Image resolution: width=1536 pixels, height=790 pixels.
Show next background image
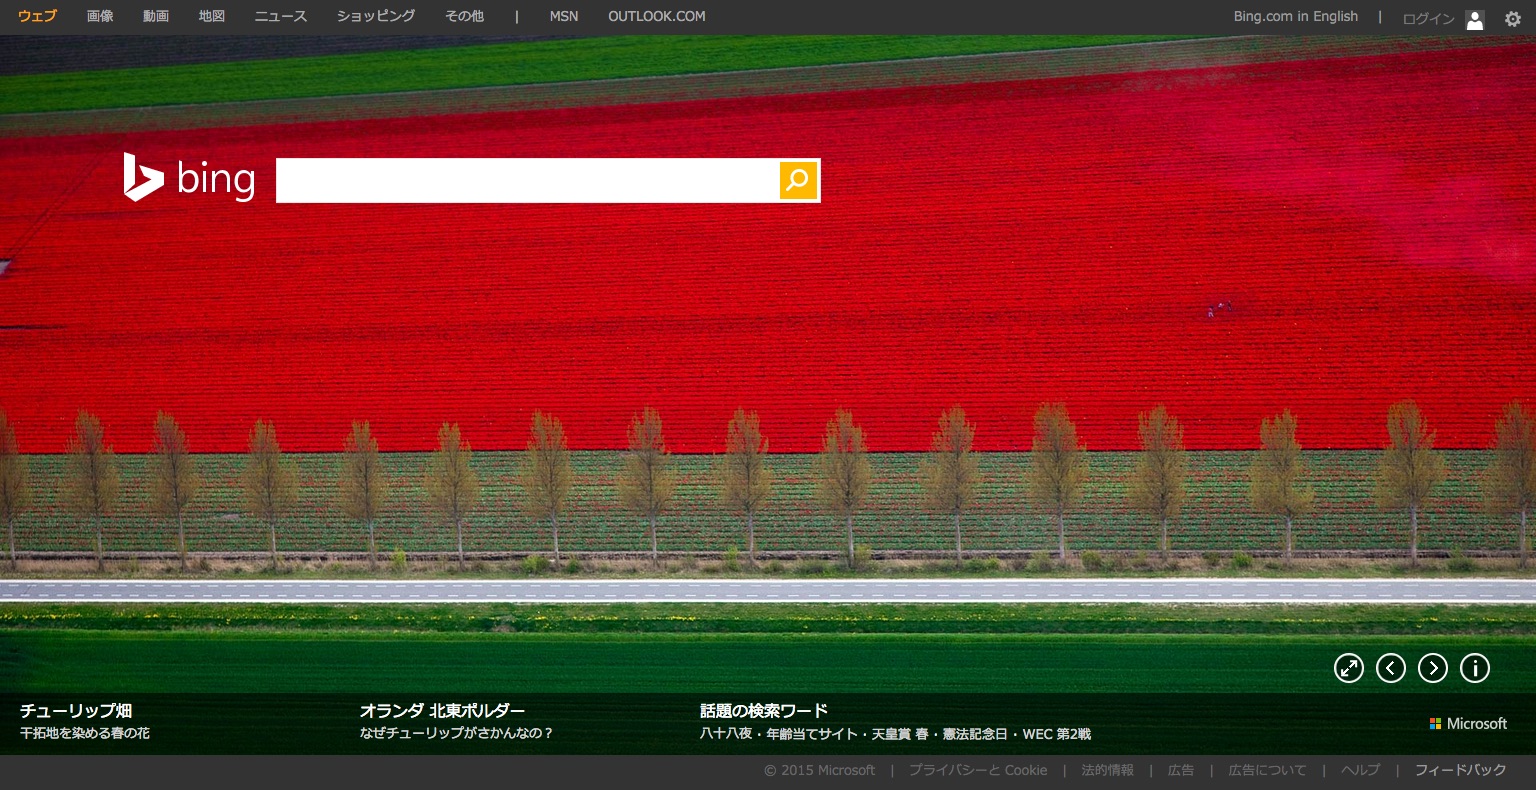tap(1432, 668)
